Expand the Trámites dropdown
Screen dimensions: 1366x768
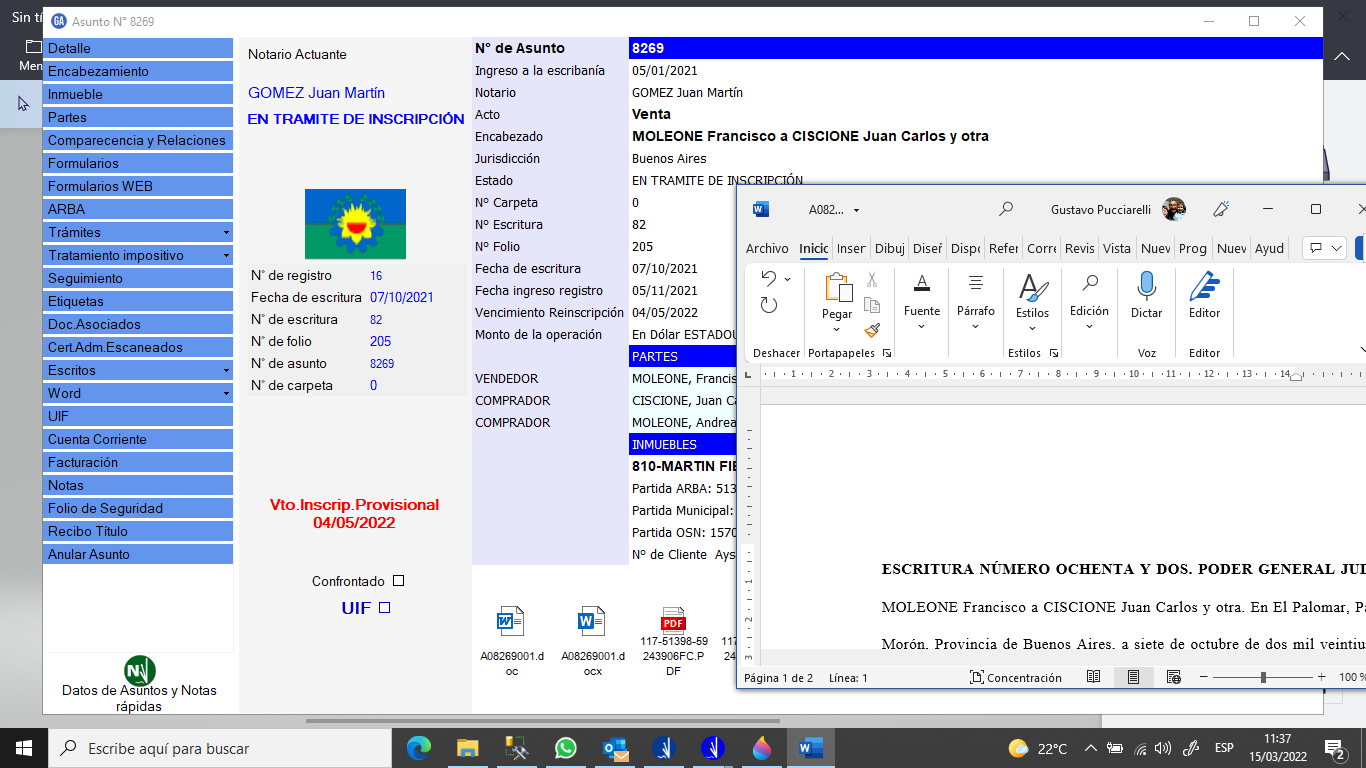click(x=226, y=233)
